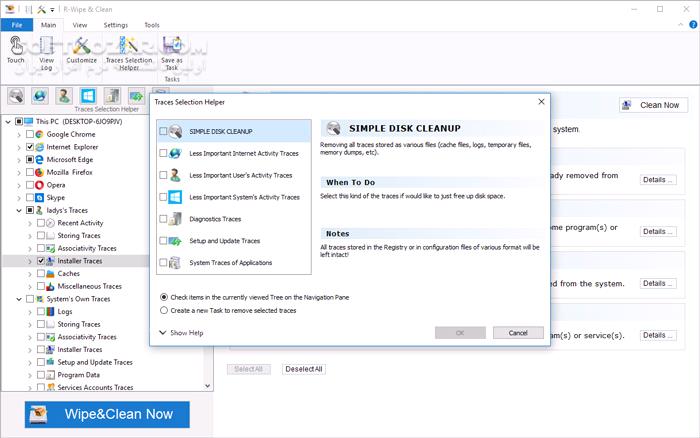Click the Traces Selection Helper ribbon icon

click(x=128, y=47)
